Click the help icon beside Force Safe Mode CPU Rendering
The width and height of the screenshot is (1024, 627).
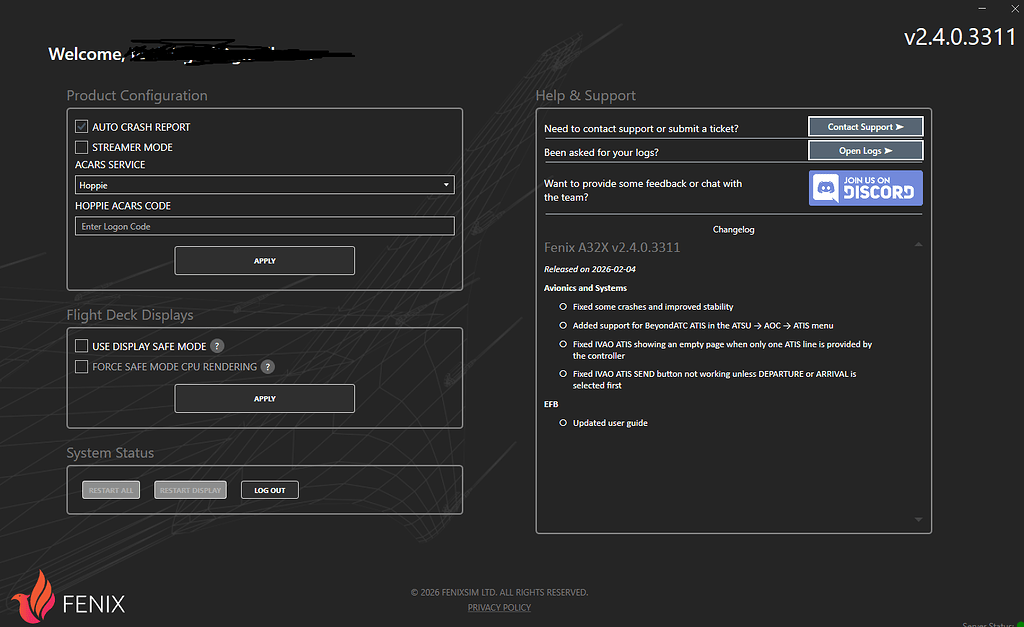pos(268,367)
